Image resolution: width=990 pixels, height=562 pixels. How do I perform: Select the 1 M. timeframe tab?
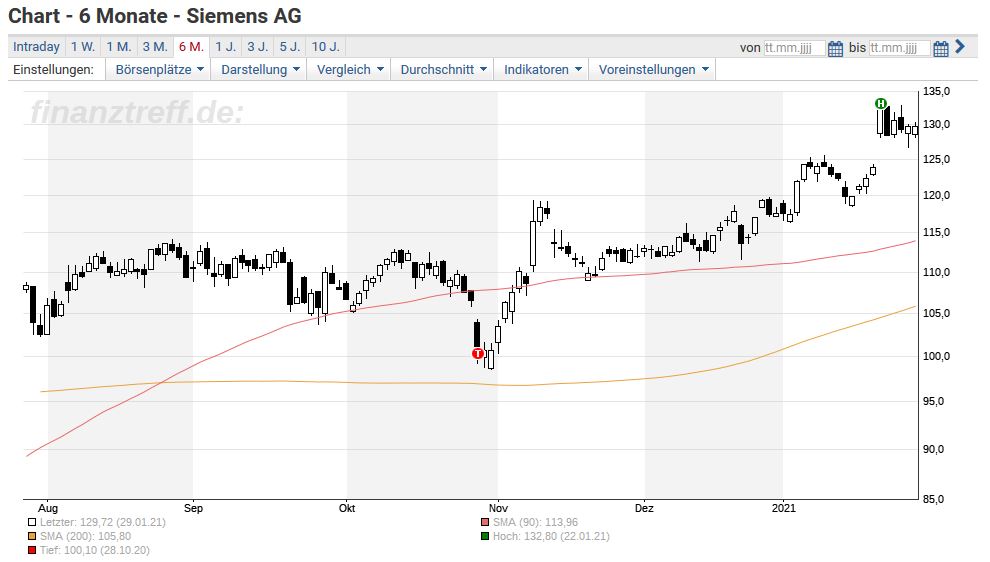click(x=119, y=47)
